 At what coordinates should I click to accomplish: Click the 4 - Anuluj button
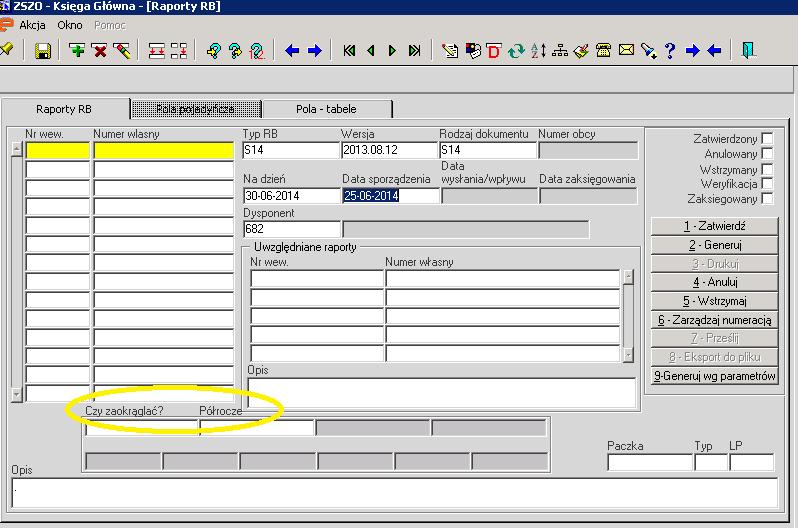point(715,282)
